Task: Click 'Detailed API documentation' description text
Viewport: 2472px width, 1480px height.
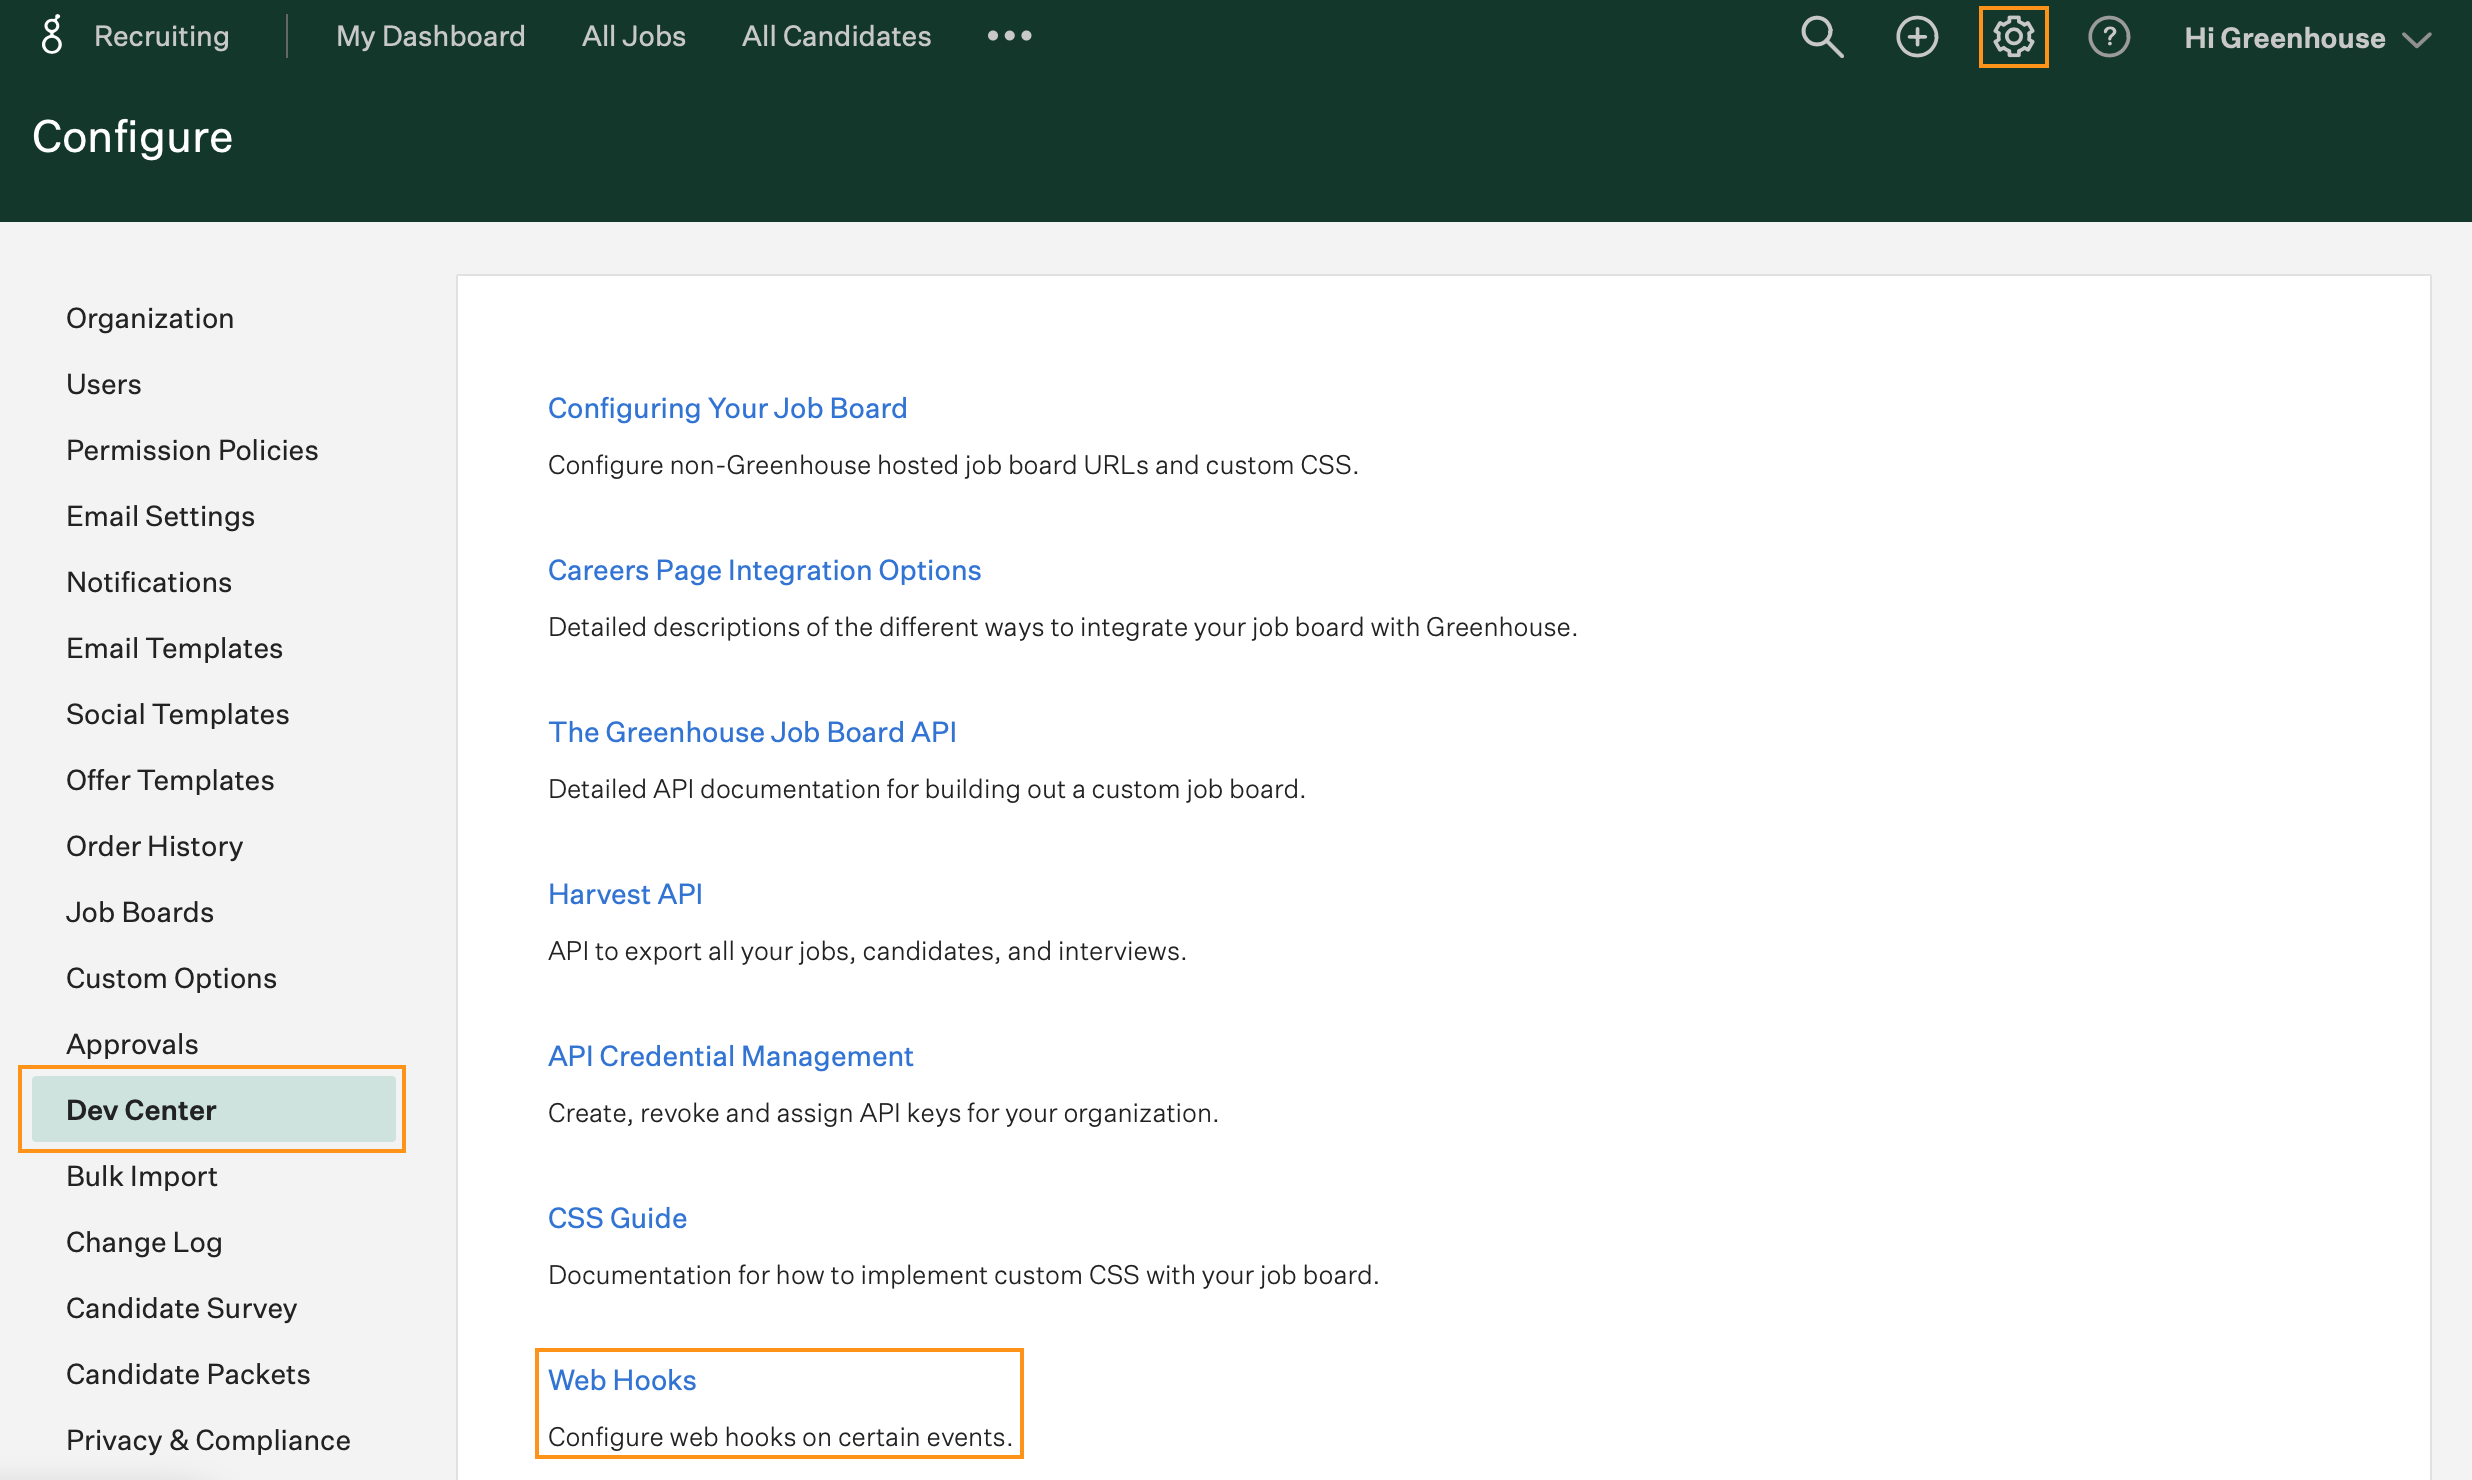Action: 926,789
